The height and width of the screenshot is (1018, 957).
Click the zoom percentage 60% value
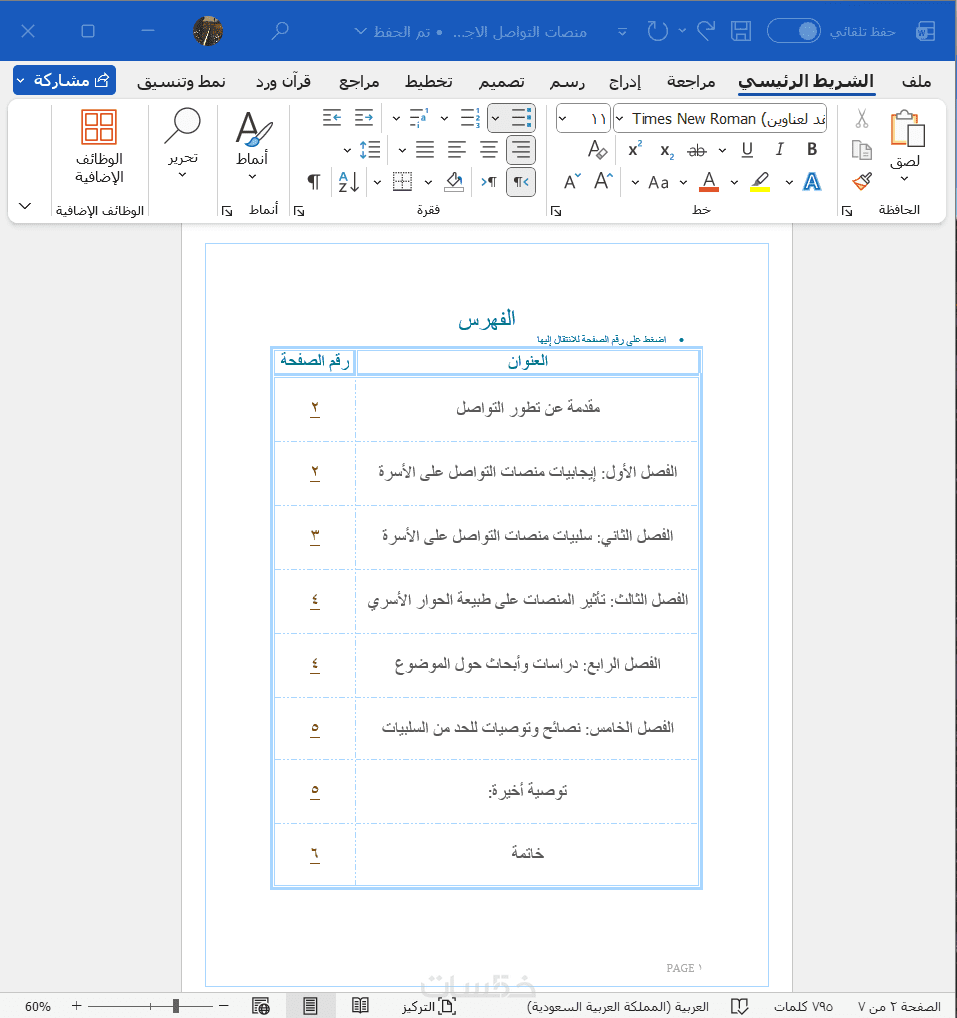[38, 1006]
